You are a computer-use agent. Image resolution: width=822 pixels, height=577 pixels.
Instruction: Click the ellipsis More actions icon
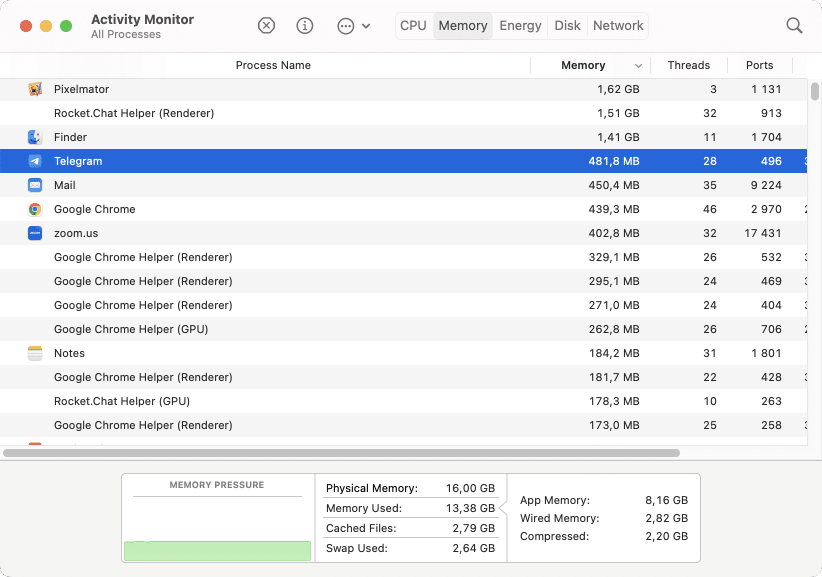(x=345, y=26)
